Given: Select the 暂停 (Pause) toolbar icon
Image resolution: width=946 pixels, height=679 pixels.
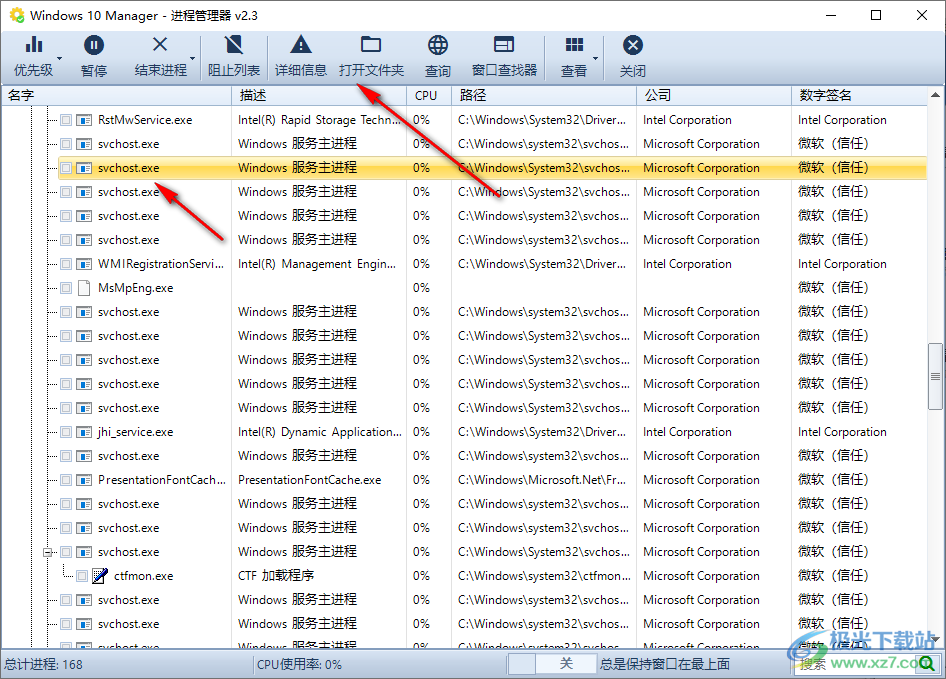Looking at the screenshot, I should (x=93, y=45).
